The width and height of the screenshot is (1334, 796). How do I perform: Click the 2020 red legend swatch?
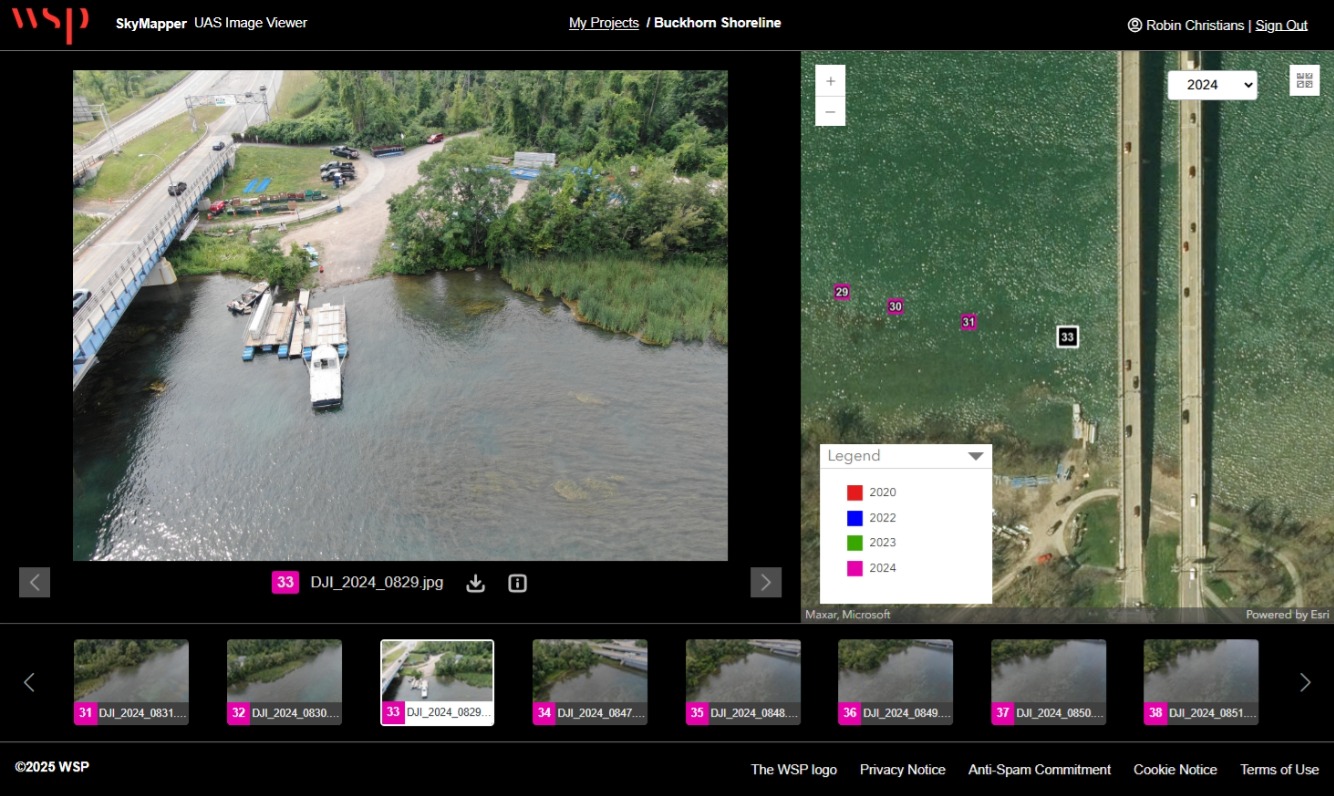tap(854, 492)
